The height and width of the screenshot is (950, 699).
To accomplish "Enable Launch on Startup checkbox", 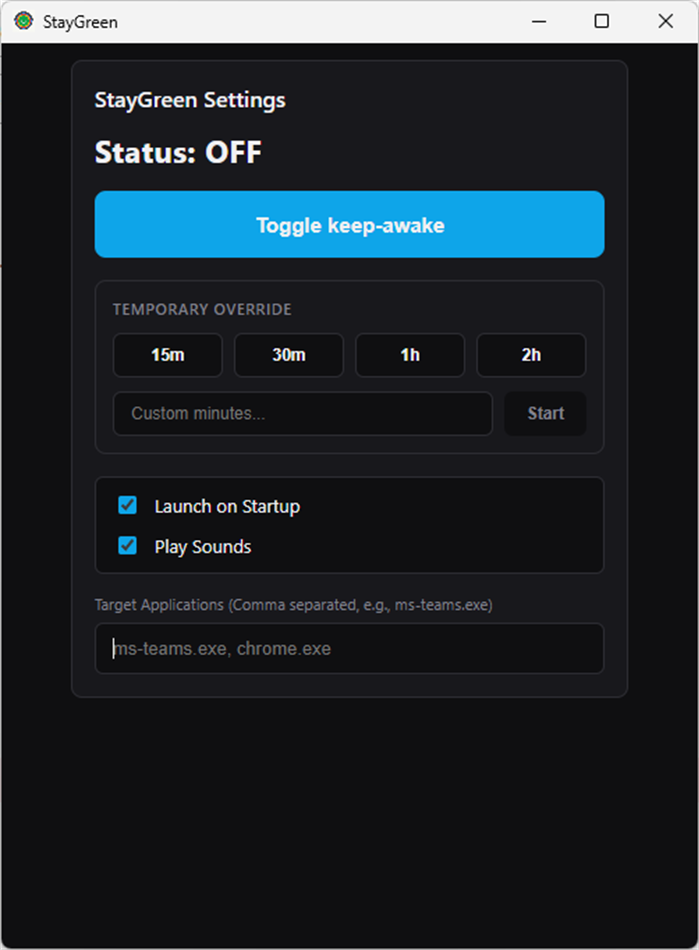I will pos(126,506).
